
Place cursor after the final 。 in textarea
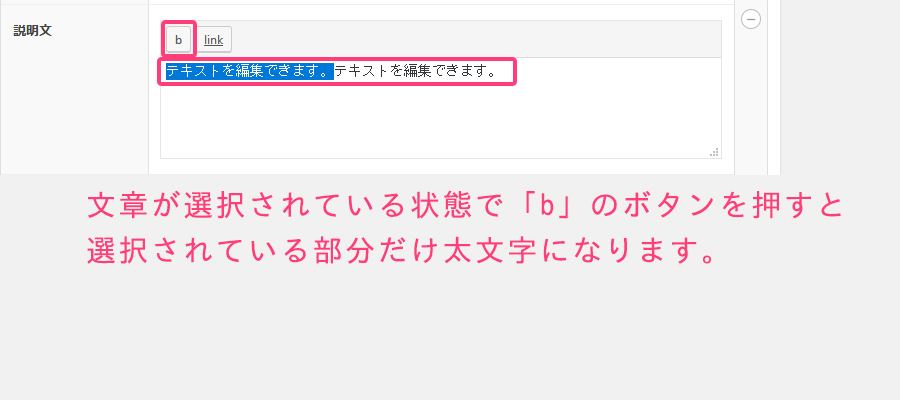pos(497,72)
